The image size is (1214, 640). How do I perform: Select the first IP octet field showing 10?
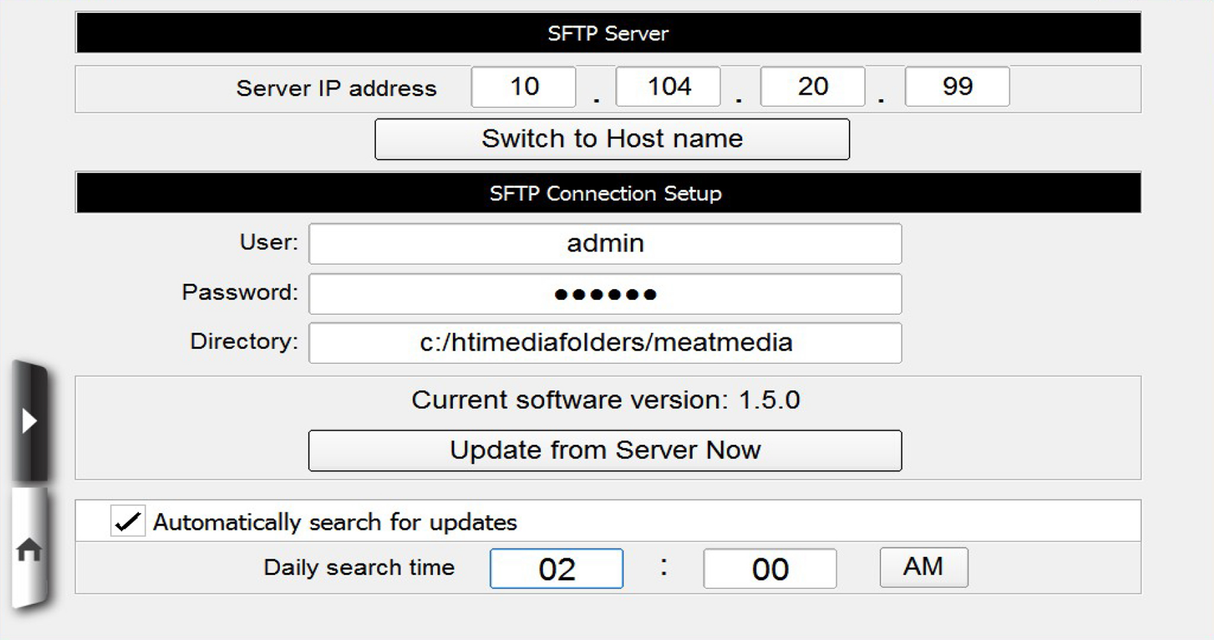click(x=523, y=86)
